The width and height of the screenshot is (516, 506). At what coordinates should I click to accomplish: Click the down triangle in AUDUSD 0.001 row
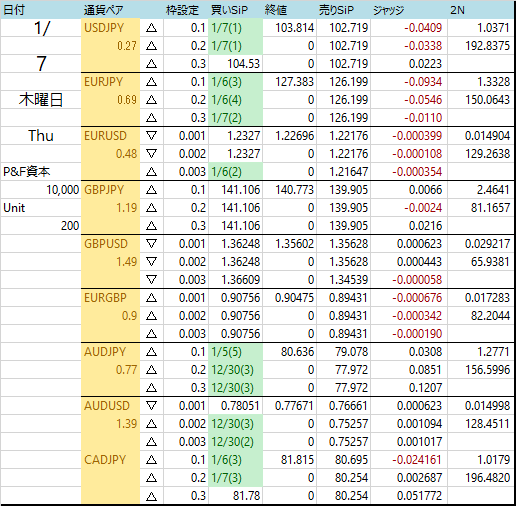[x=151, y=406]
